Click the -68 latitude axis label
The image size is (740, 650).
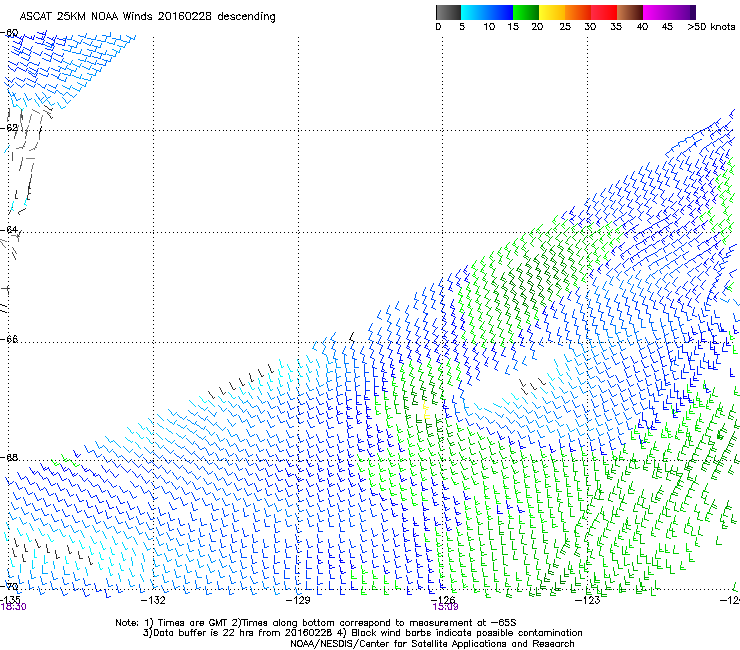9,458
